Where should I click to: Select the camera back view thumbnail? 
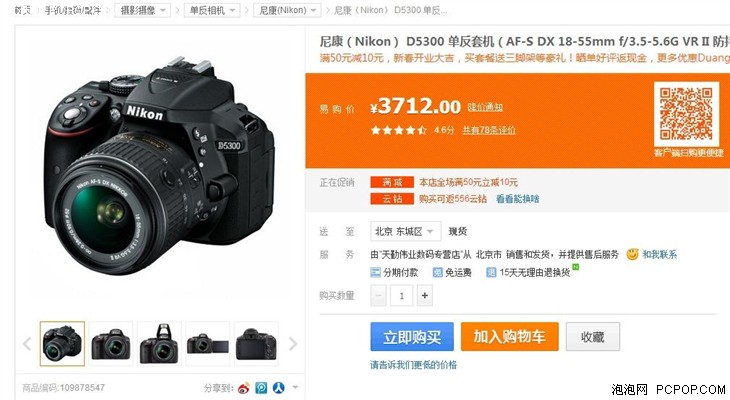coord(257,344)
